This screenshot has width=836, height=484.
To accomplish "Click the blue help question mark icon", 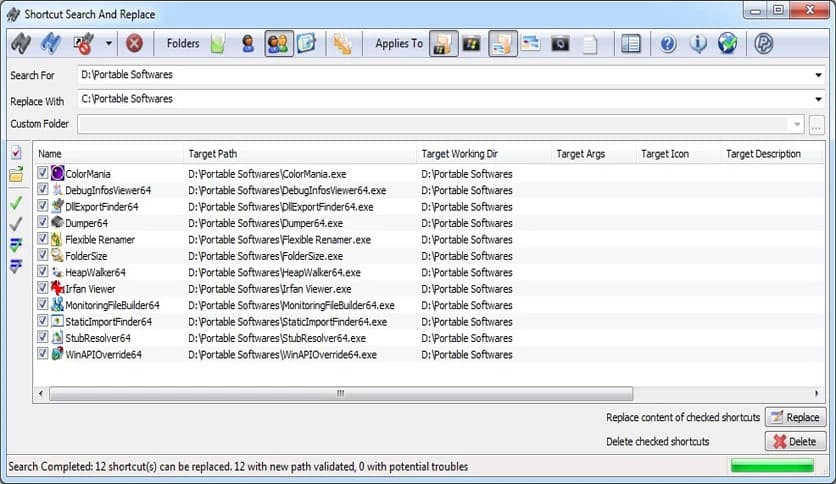I will [668, 44].
